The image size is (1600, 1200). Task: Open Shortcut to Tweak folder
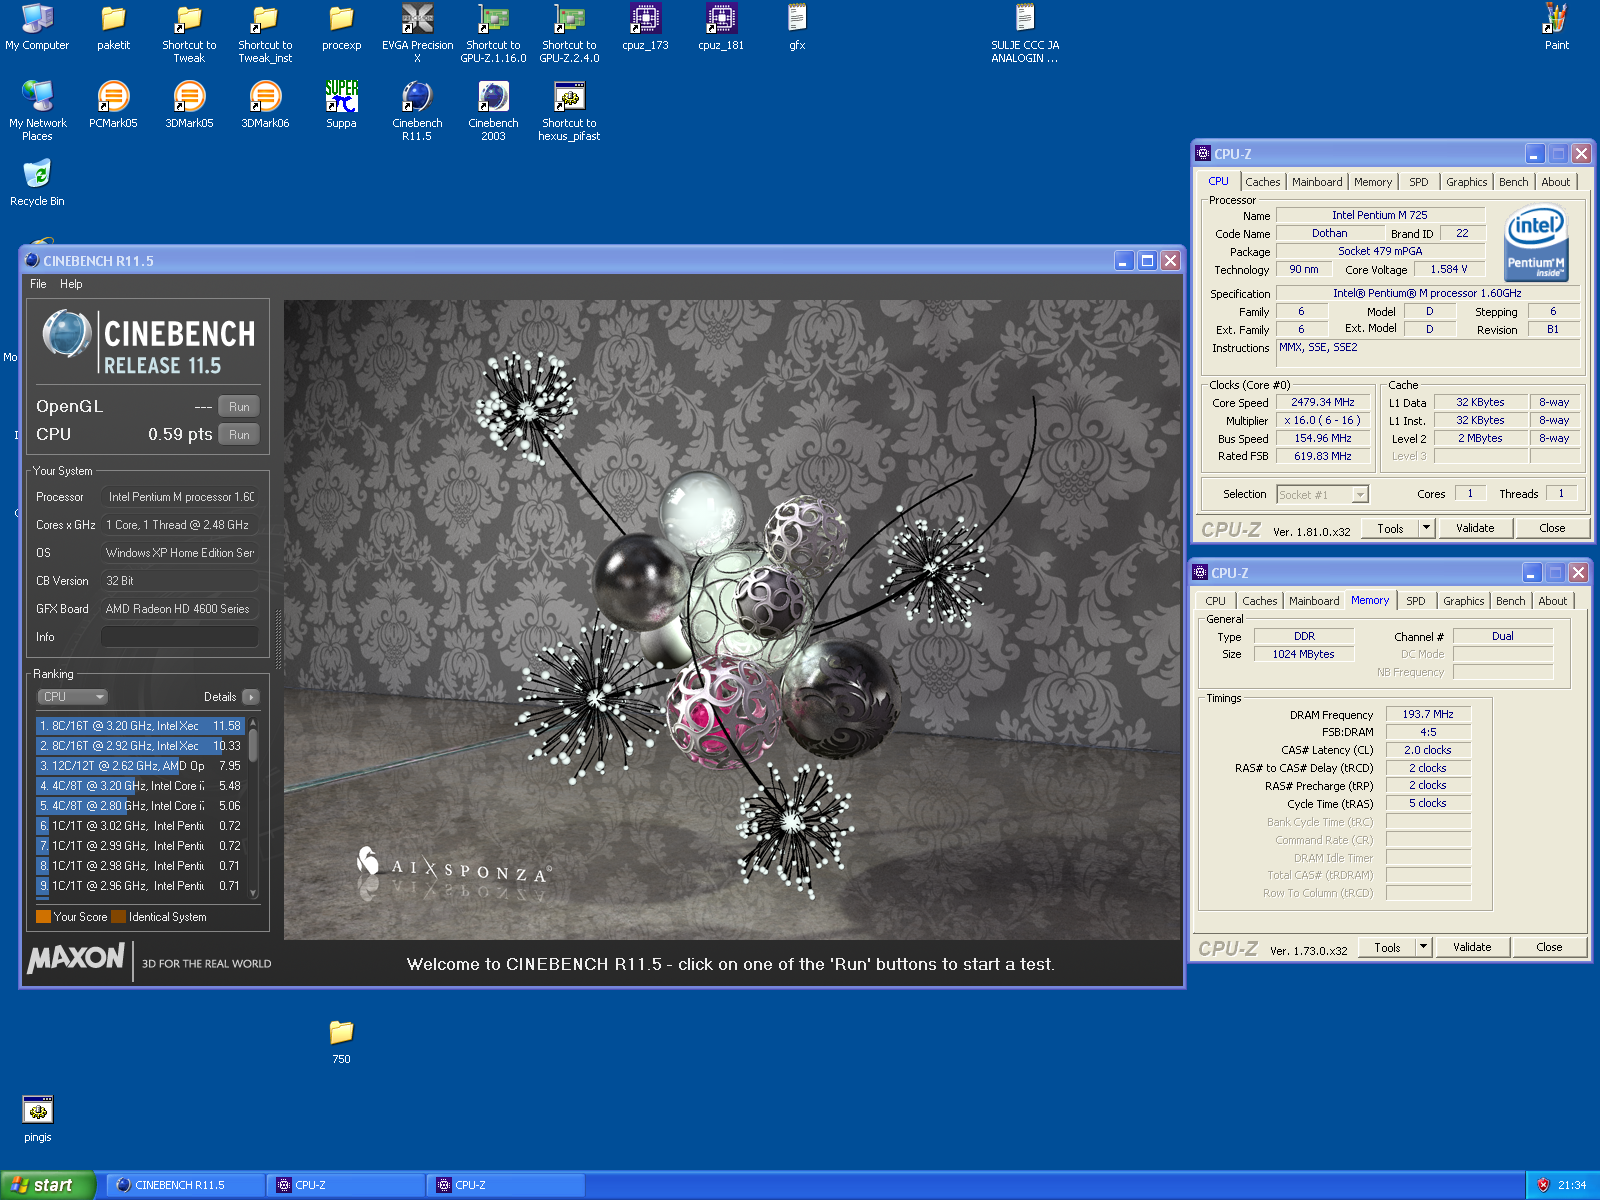[189, 33]
